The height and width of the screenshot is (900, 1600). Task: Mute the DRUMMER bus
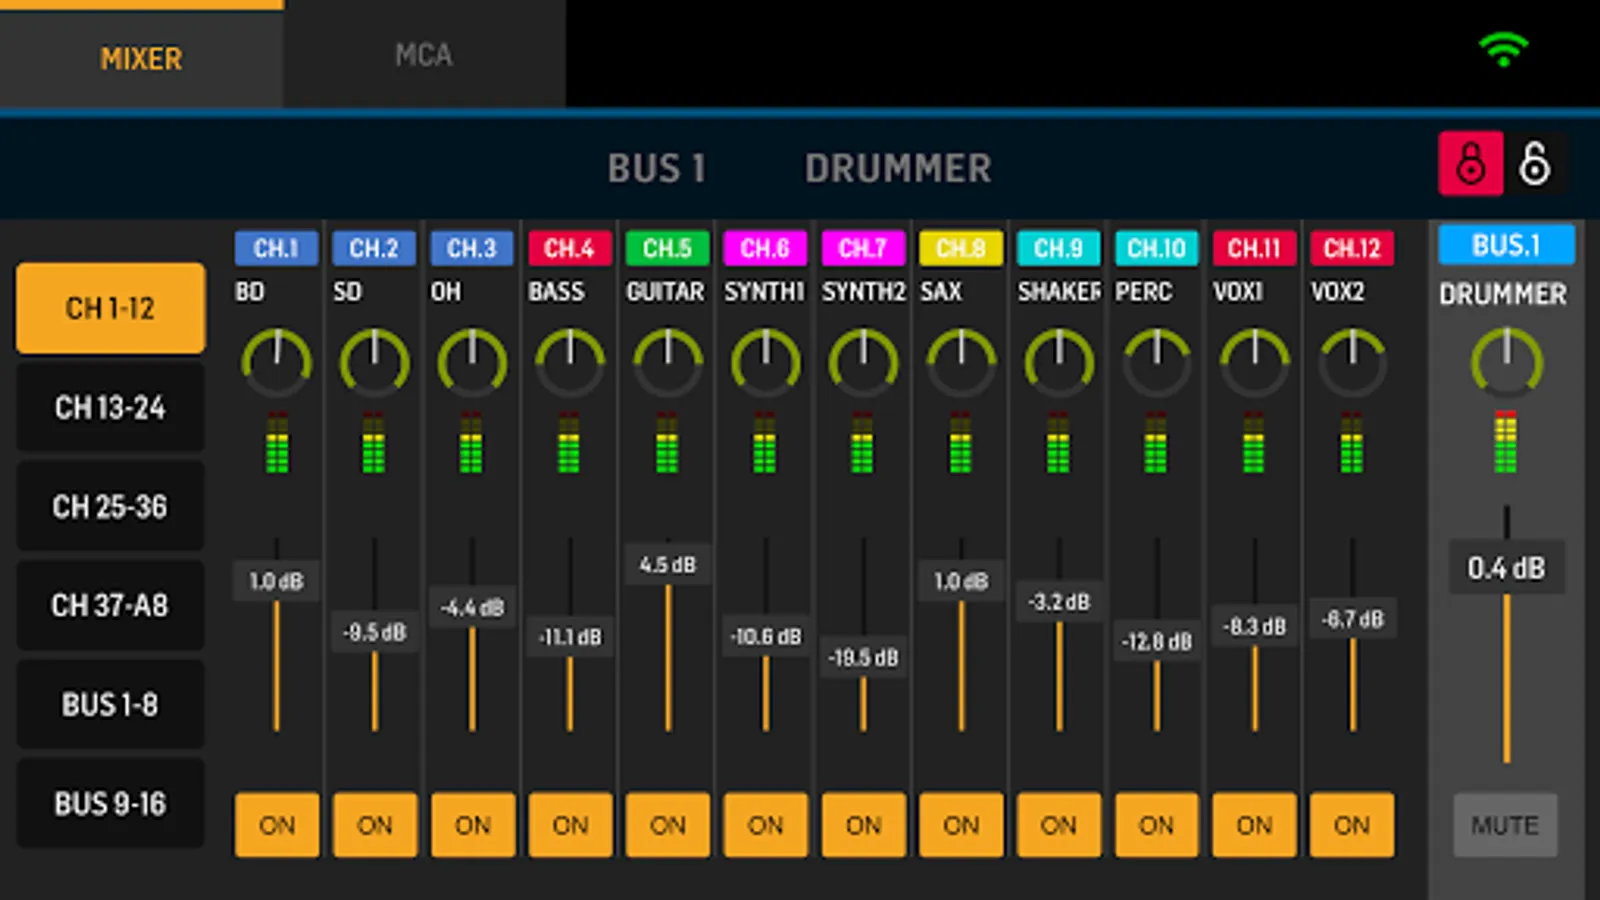tap(1505, 825)
